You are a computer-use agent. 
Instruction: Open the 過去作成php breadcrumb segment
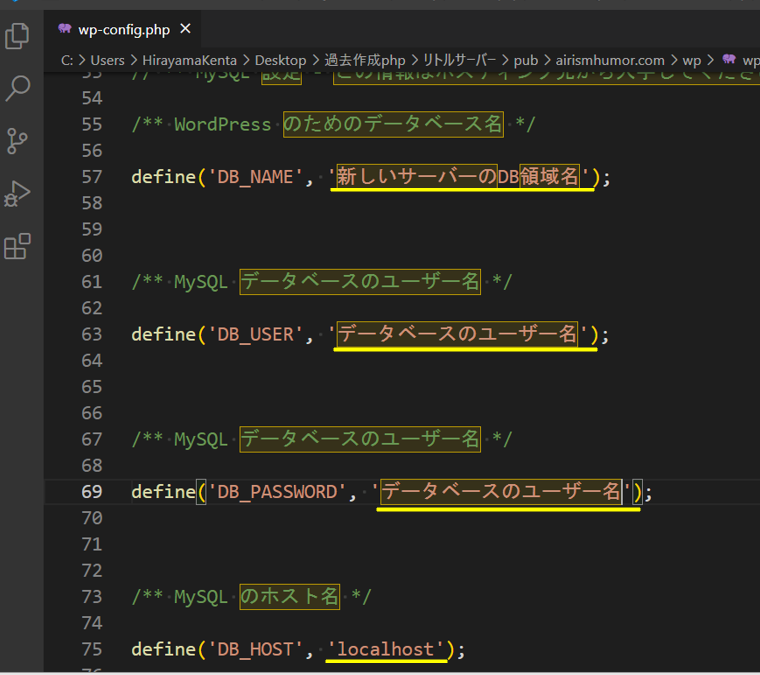pos(364,60)
